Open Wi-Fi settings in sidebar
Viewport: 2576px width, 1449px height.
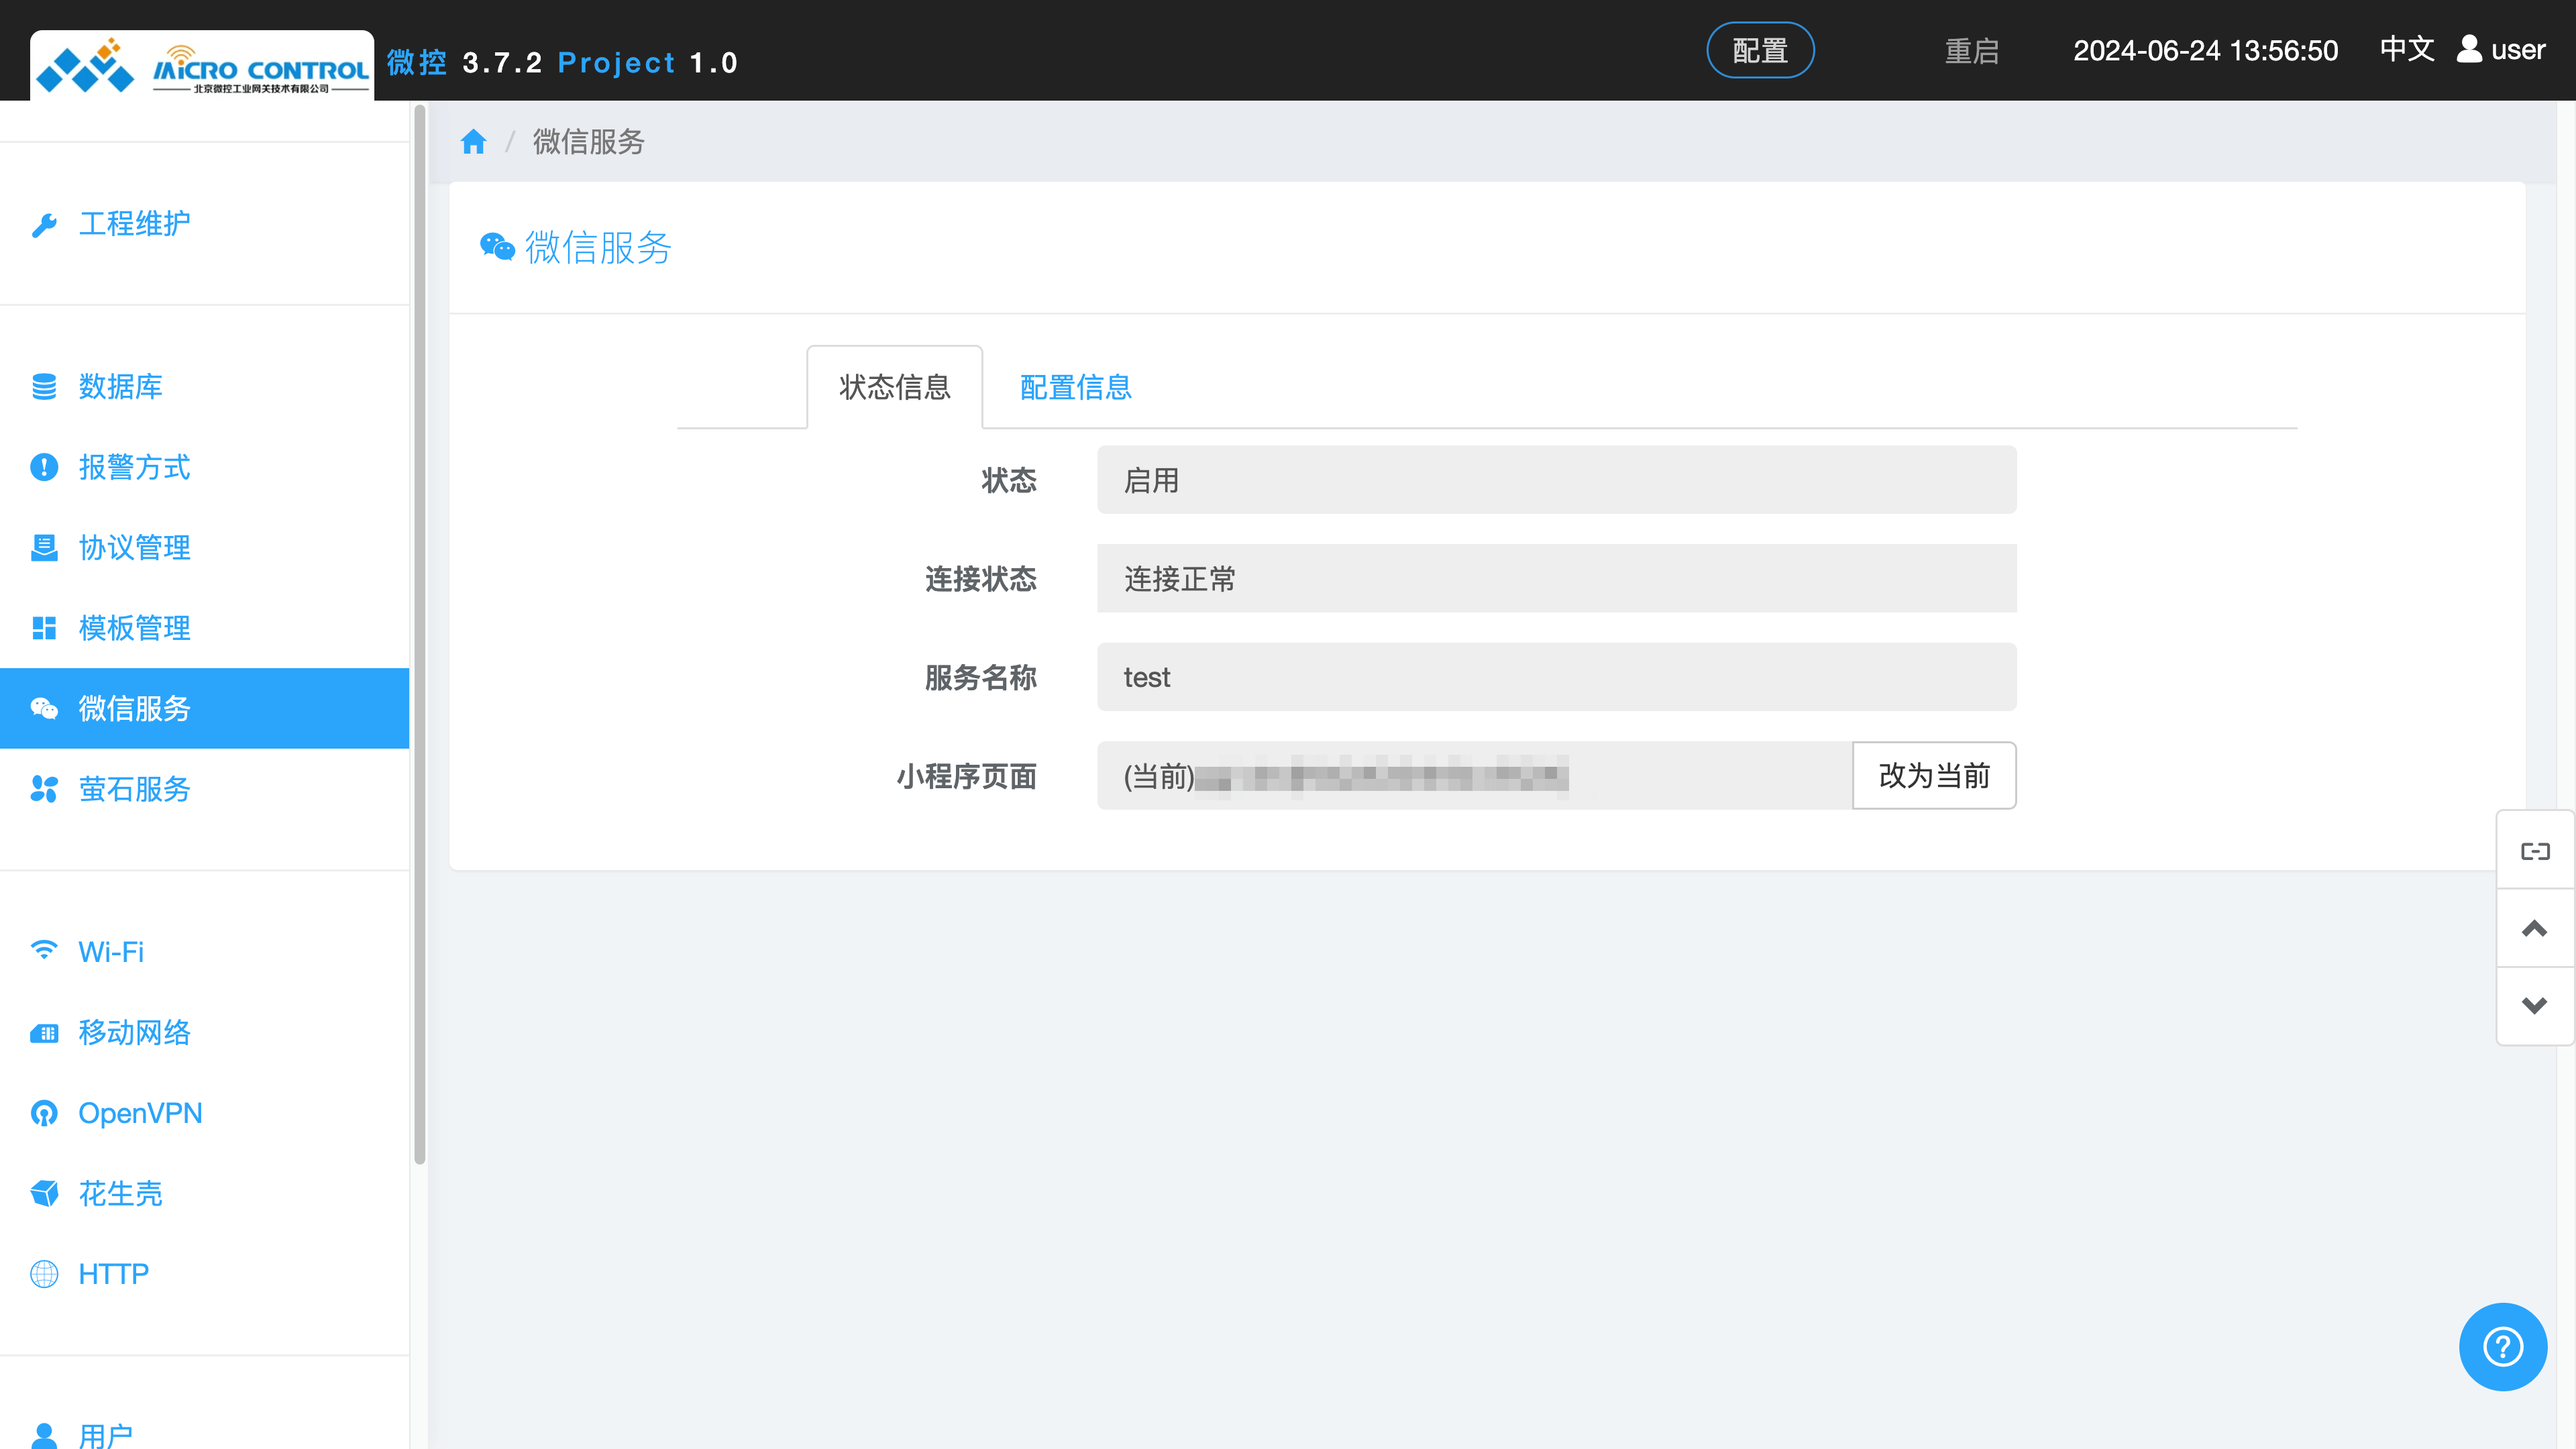coord(110,951)
